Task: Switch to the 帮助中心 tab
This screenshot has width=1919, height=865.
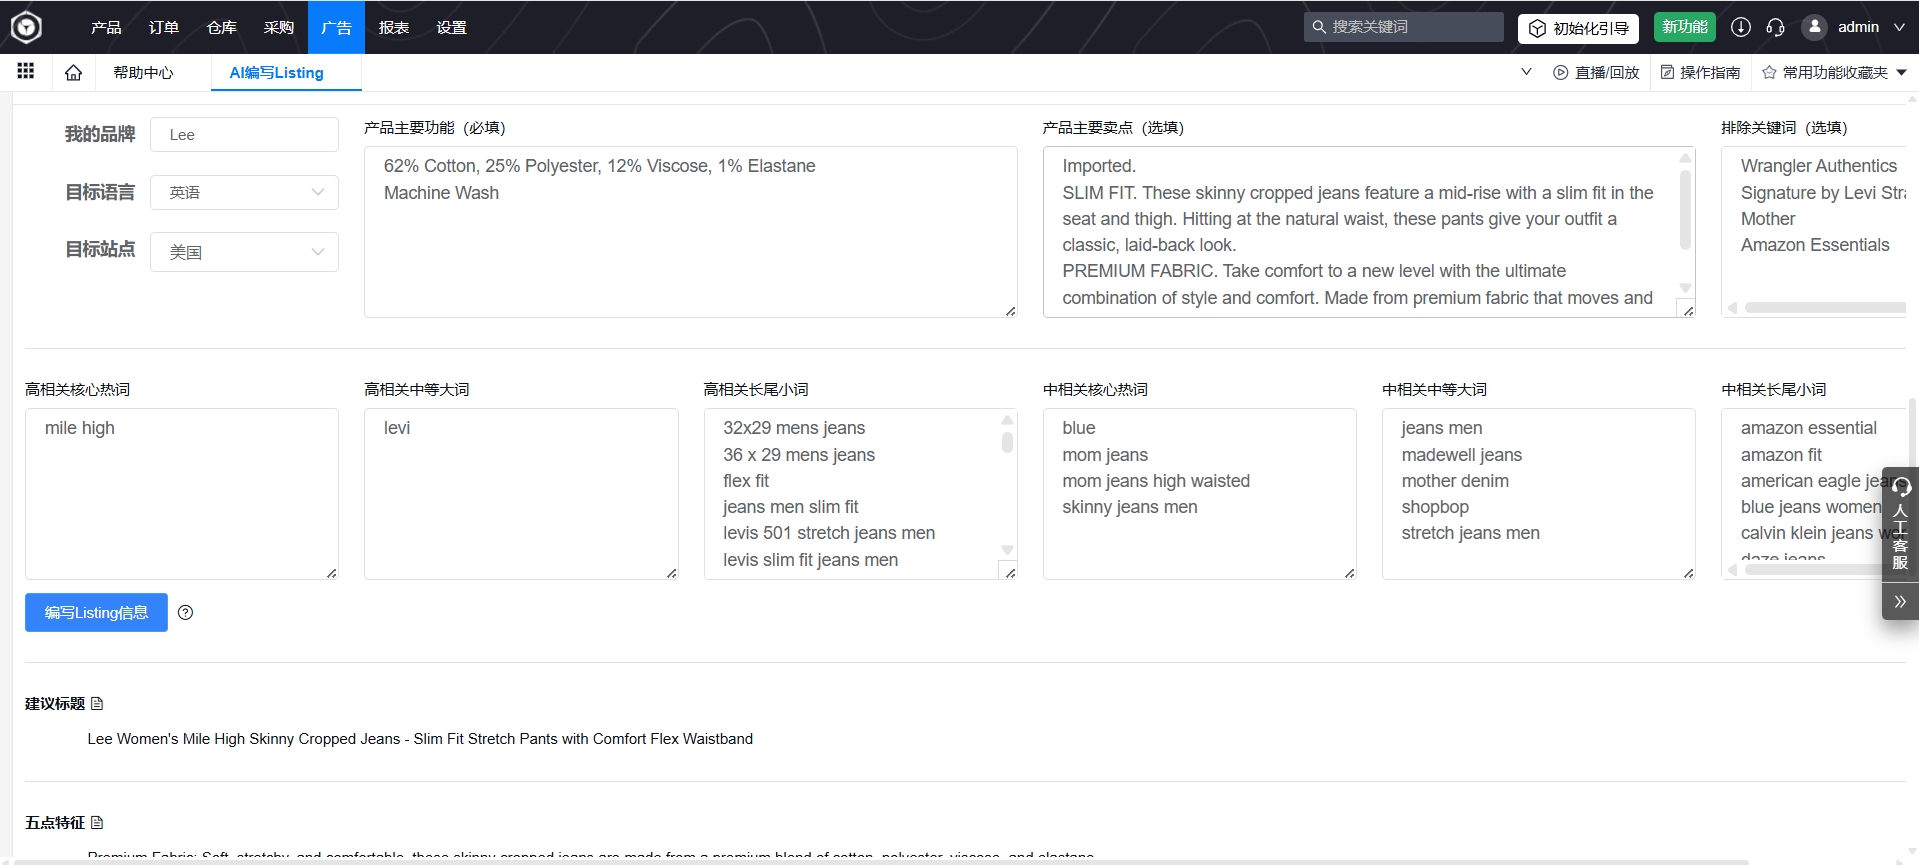Action: click(143, 72)
